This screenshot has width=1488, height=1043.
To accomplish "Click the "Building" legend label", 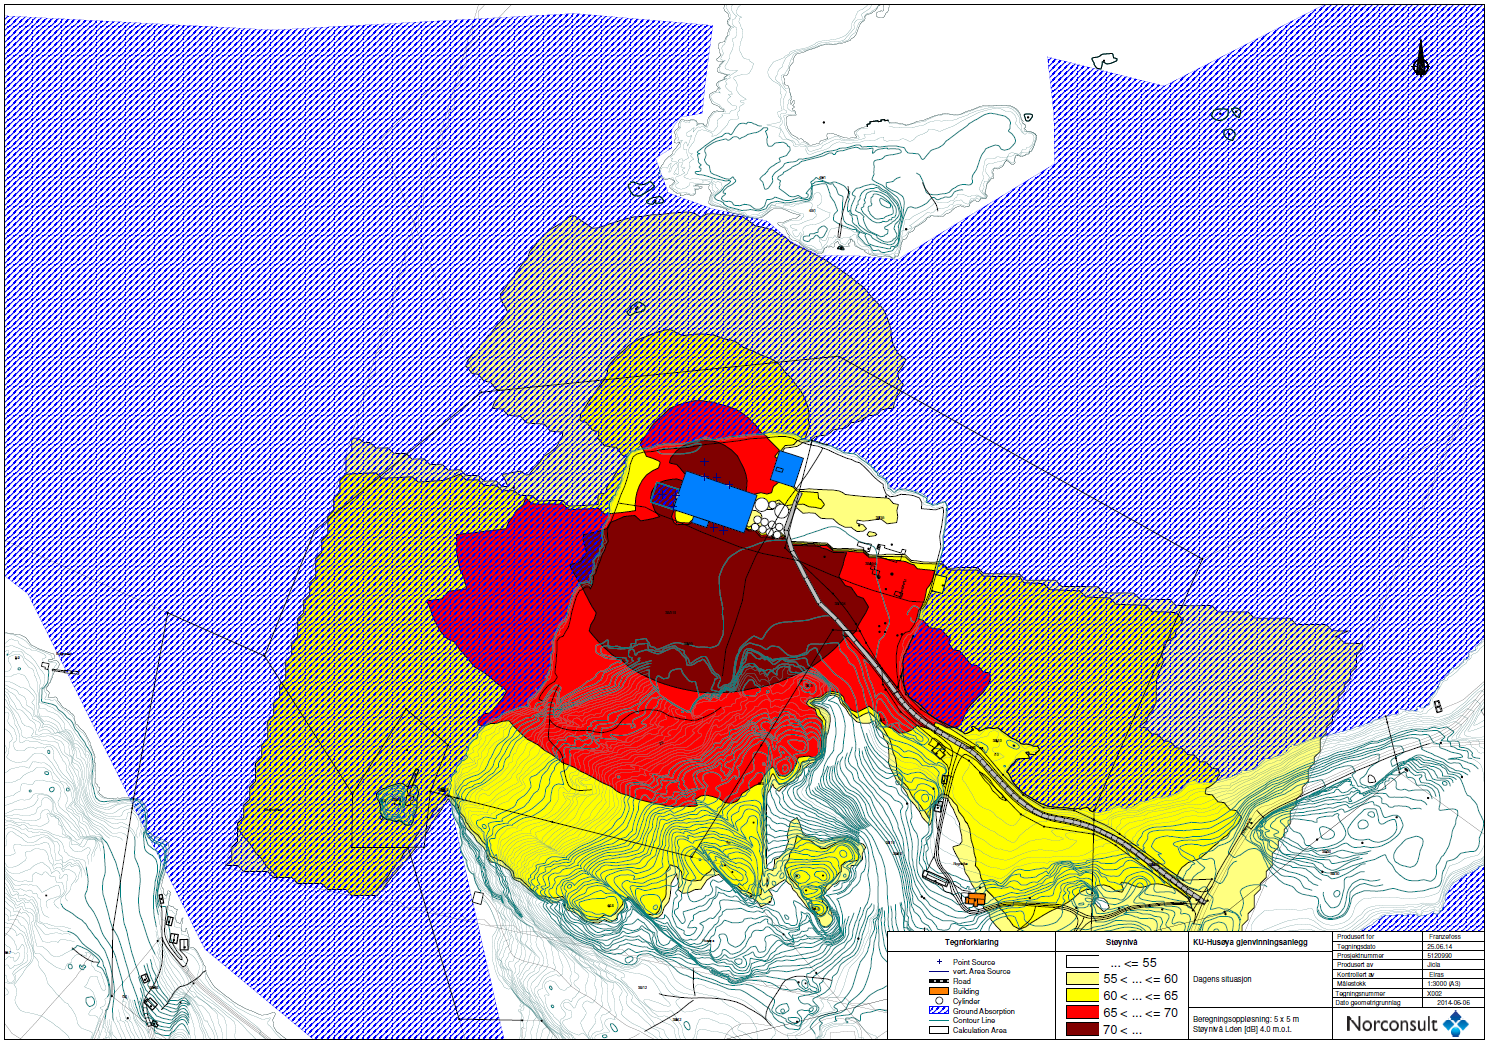I will [x=966, y=991].
